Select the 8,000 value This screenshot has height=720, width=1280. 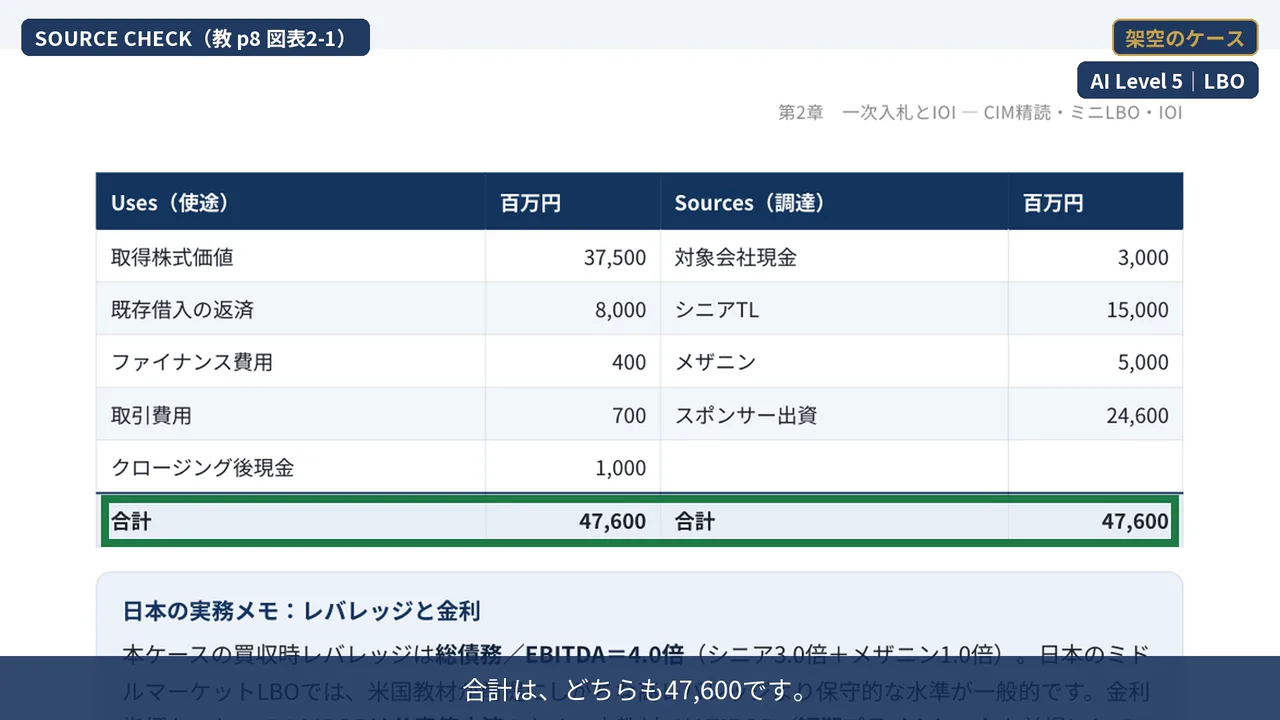pyautogui.click(x=621, y=310)
